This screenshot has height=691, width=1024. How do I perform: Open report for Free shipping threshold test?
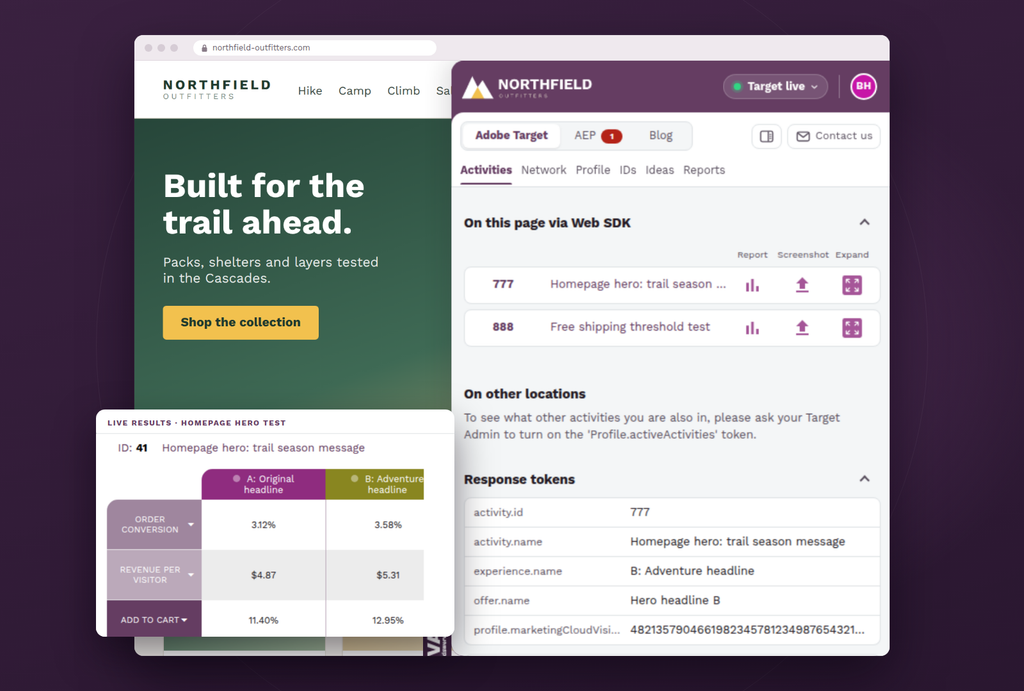752,328
